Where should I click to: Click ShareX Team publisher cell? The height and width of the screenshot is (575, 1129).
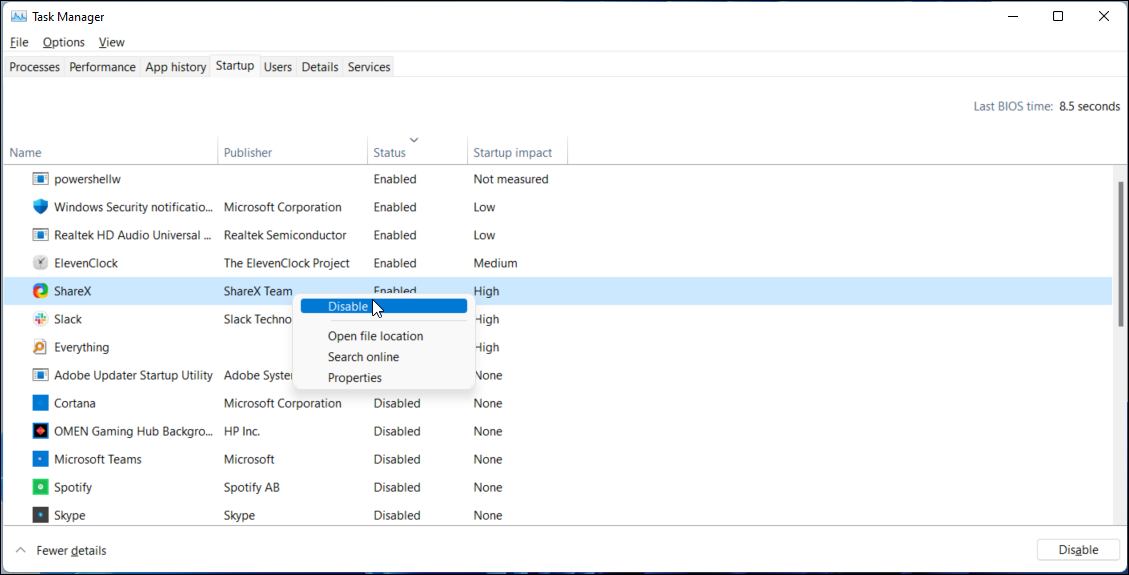point(258,291)
